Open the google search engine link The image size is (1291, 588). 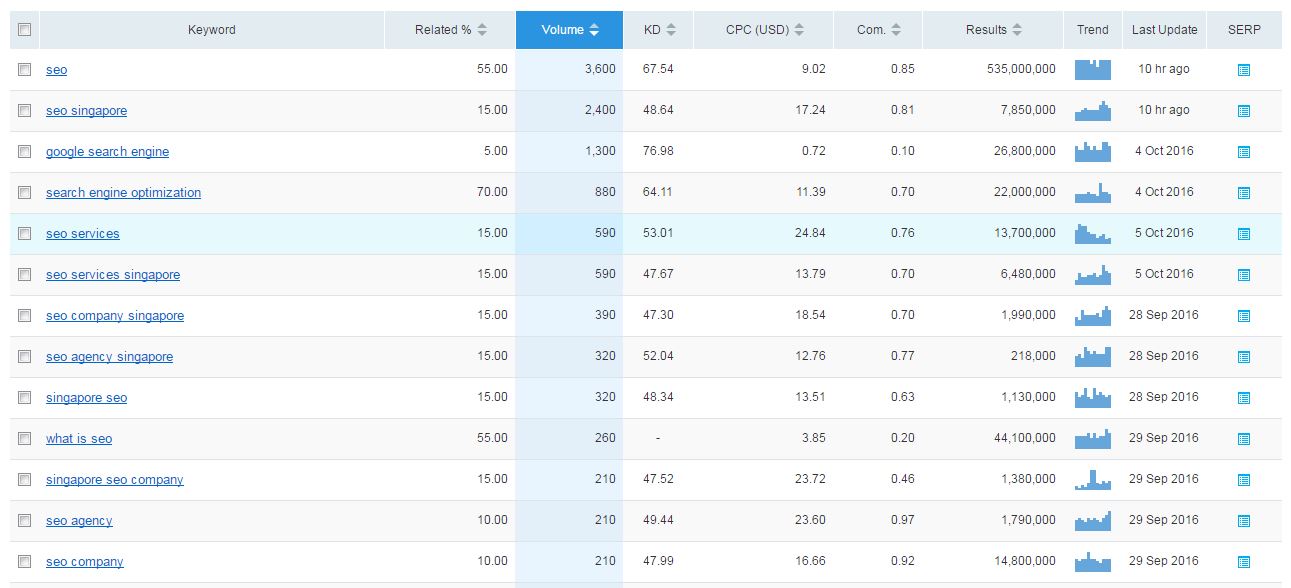click(x=108, y=152)
